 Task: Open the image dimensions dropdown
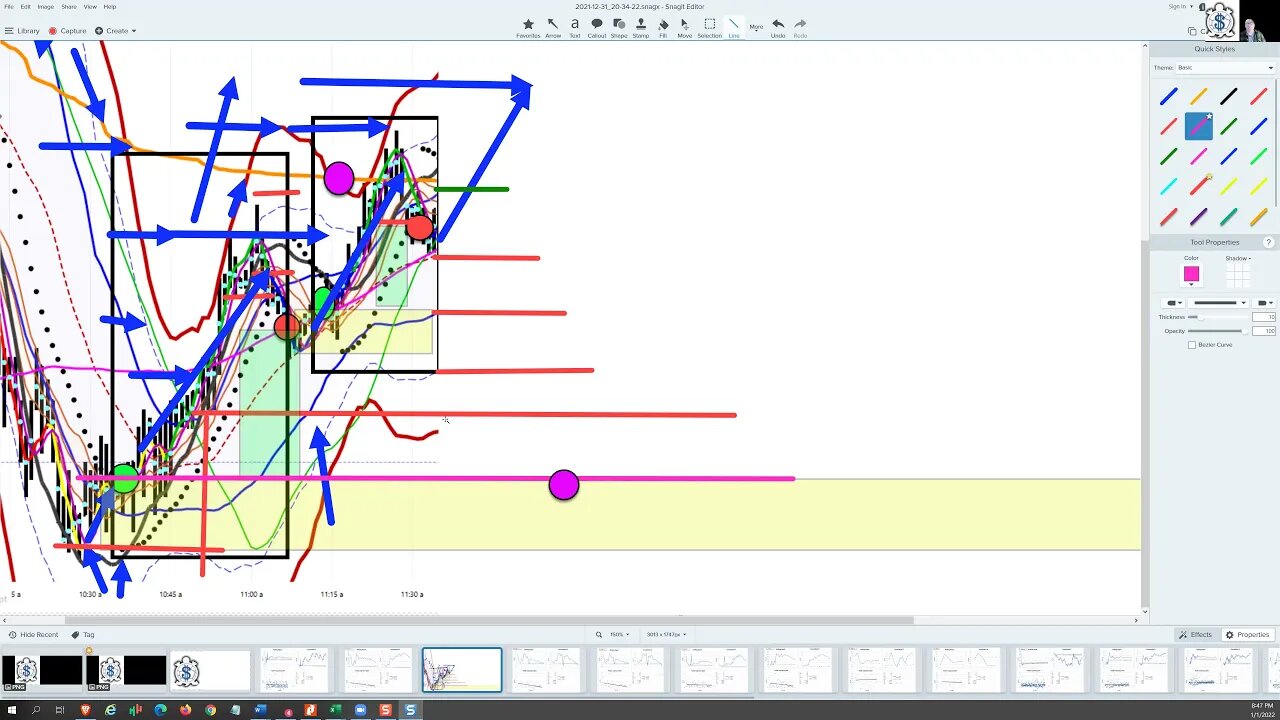[x=666, y=635]
